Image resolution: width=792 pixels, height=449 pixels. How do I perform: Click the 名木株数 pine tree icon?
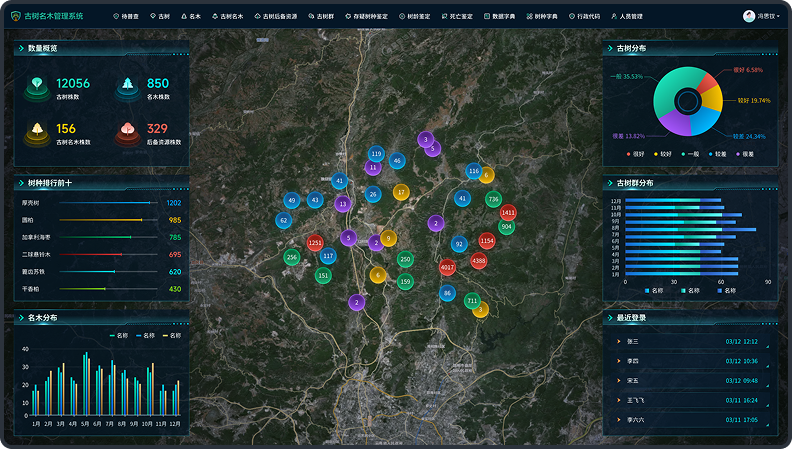(129, 87)
